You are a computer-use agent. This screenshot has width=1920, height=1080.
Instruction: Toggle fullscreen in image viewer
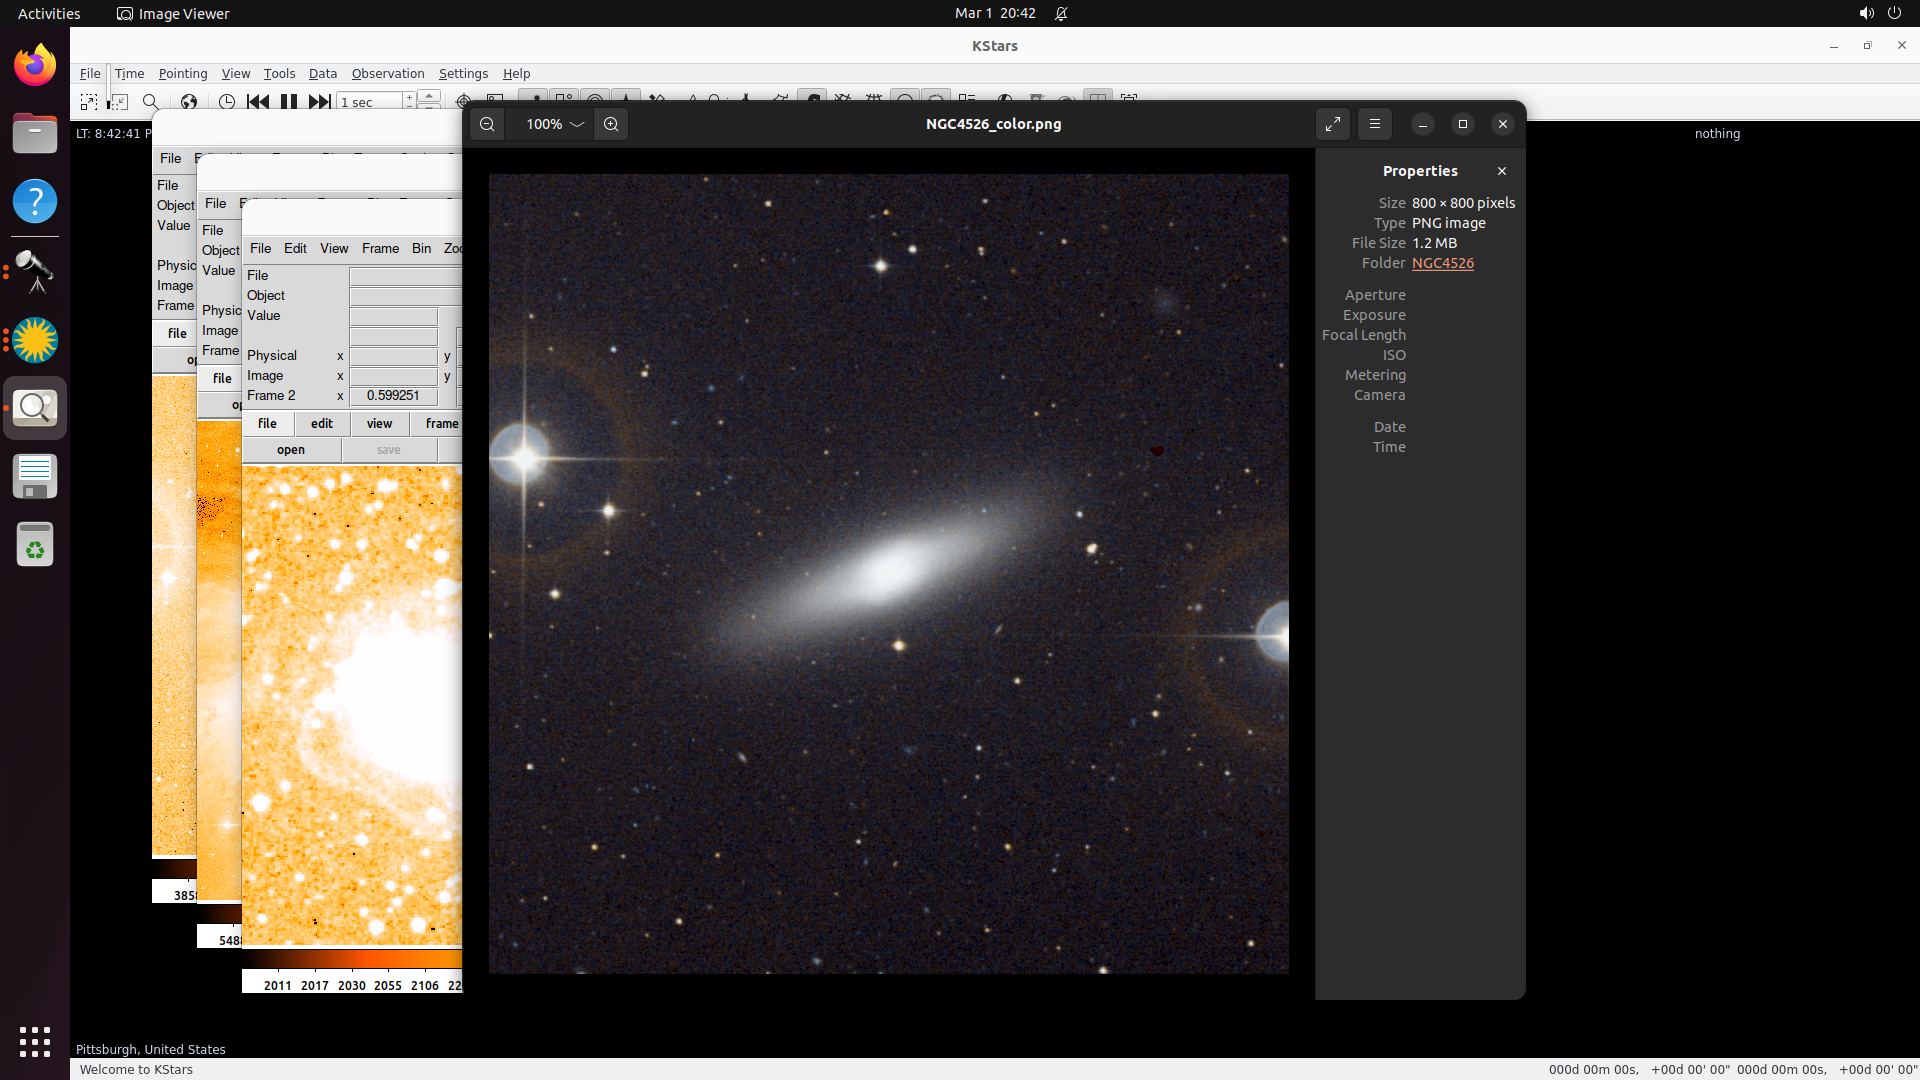point(1333,124)
